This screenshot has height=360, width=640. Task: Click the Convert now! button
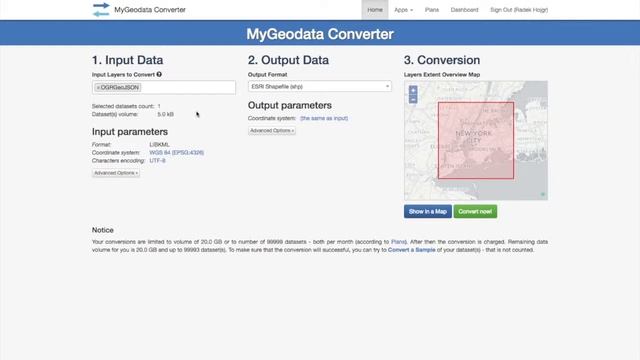pos(475,211)
